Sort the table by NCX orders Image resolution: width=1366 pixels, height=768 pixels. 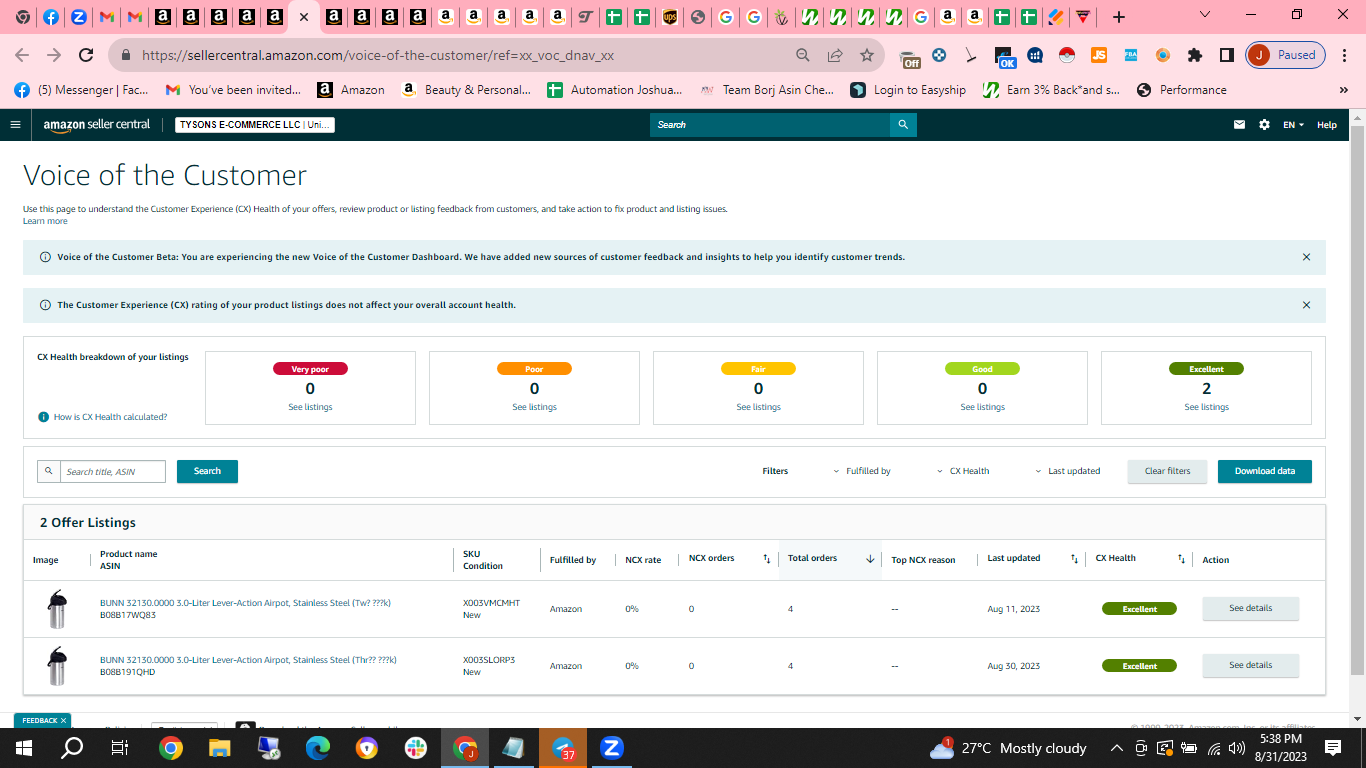(x=767, y=559)
